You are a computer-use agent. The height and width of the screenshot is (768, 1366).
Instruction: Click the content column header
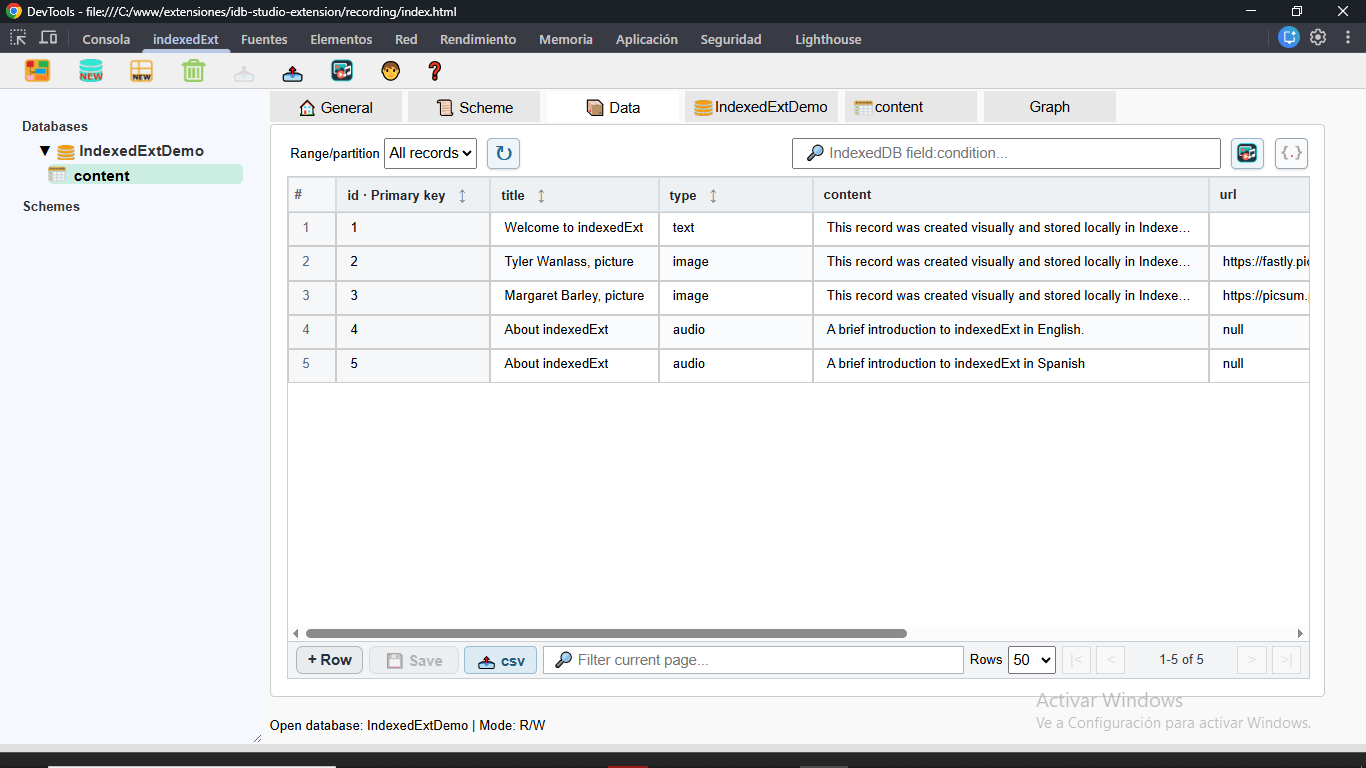(1011, 195)
